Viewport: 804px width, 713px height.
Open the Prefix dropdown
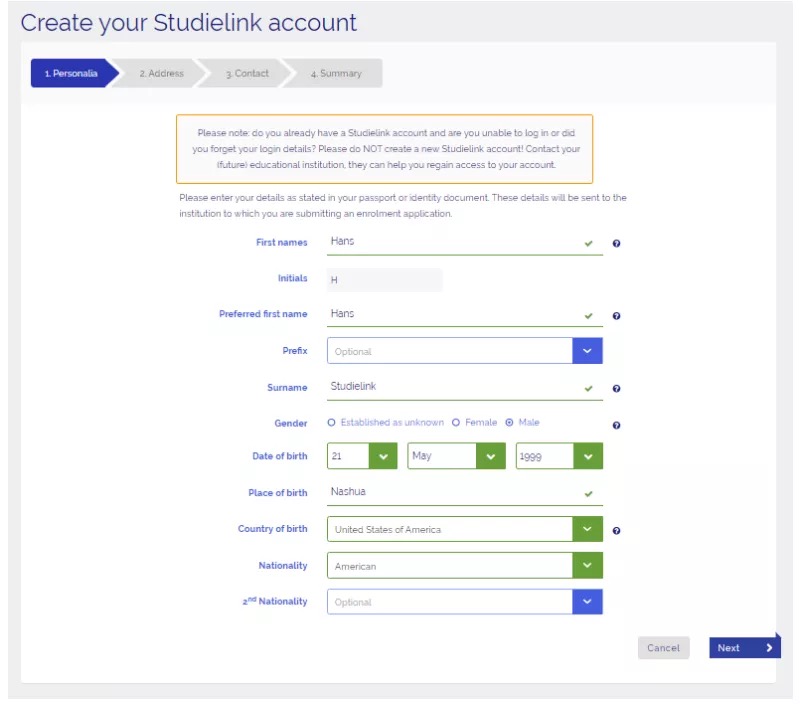(465, 351)
